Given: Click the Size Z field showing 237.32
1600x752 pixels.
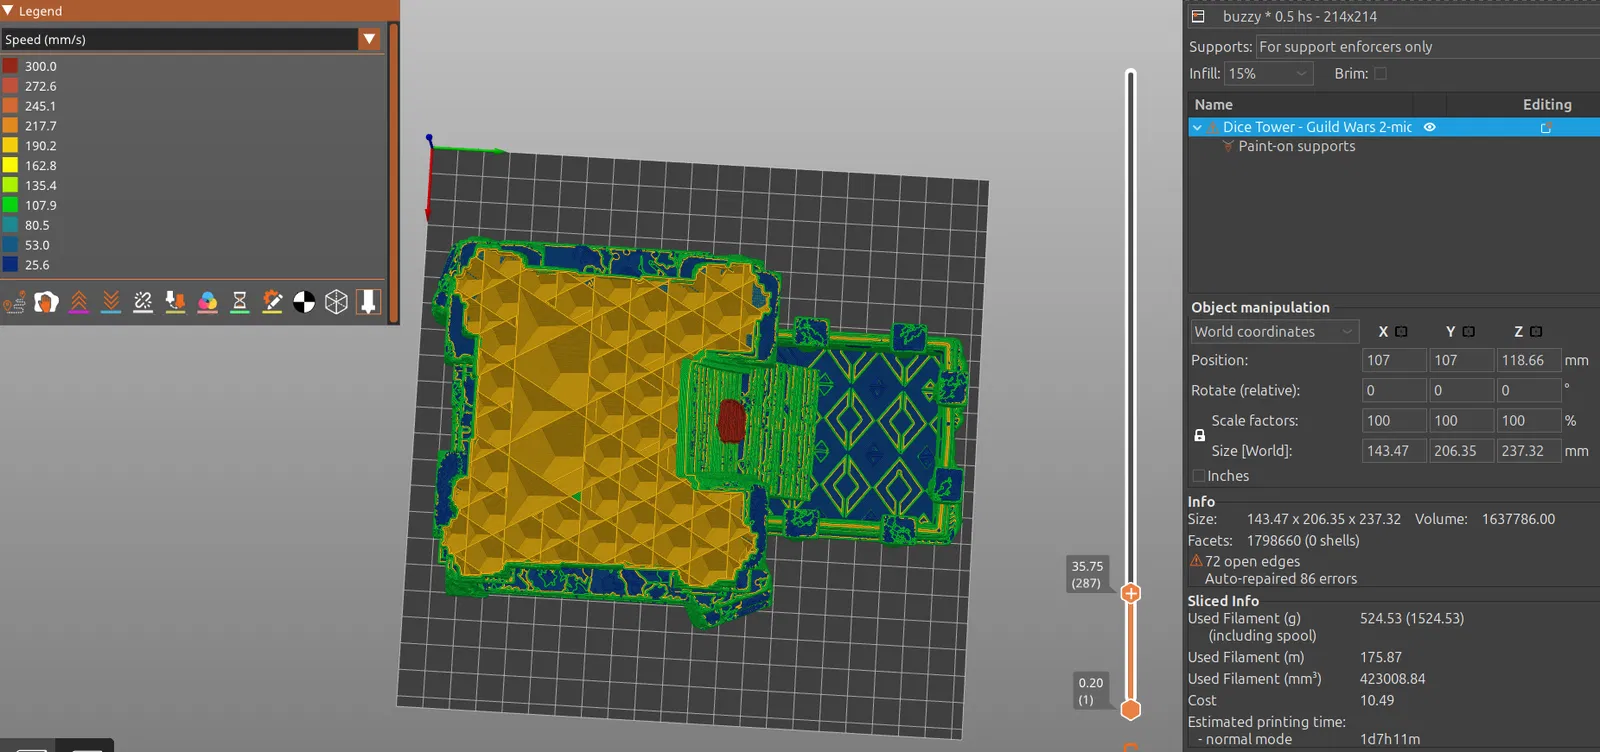Looking at the screenshot, I should click(x=1528, y=451).
